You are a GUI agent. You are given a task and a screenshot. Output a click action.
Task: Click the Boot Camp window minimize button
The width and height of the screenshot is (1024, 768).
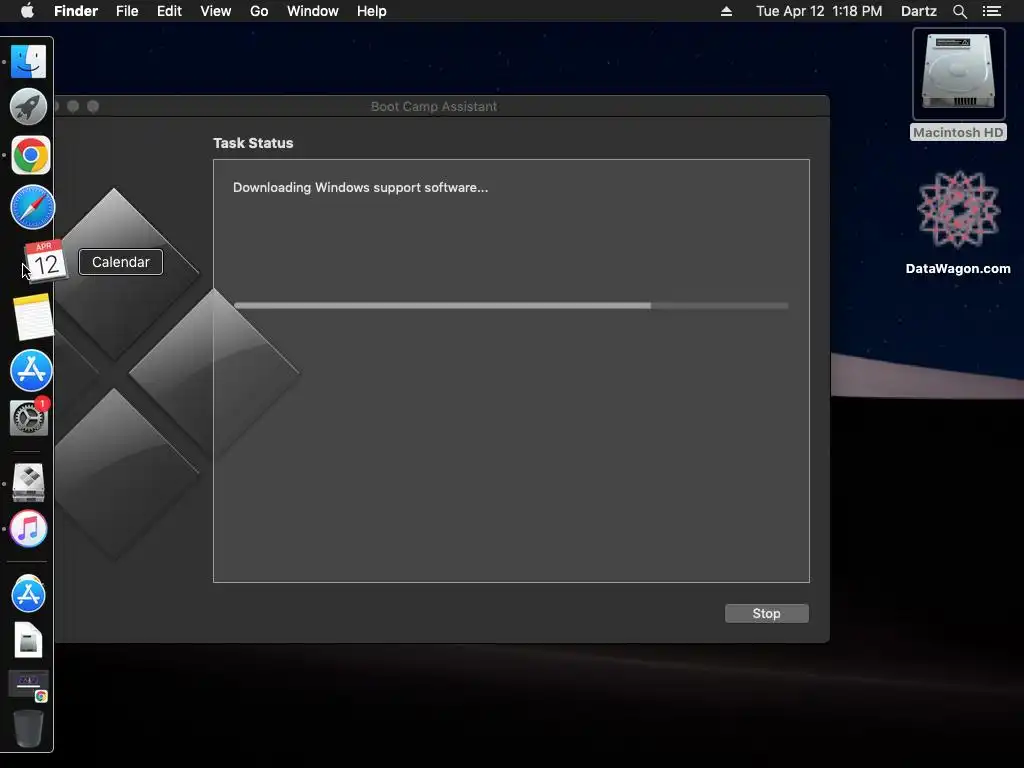[73, 106]
